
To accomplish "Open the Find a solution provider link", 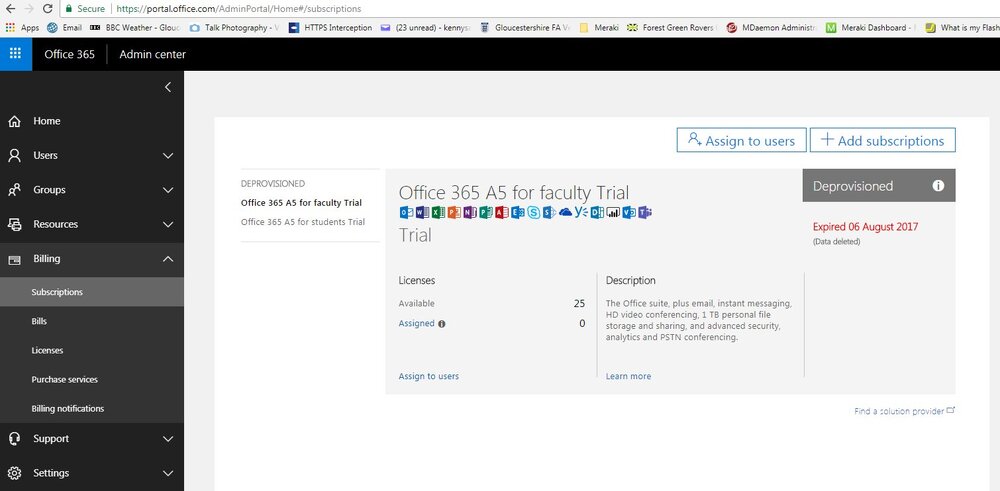I will pyautogui.click(x=904, y=411).
